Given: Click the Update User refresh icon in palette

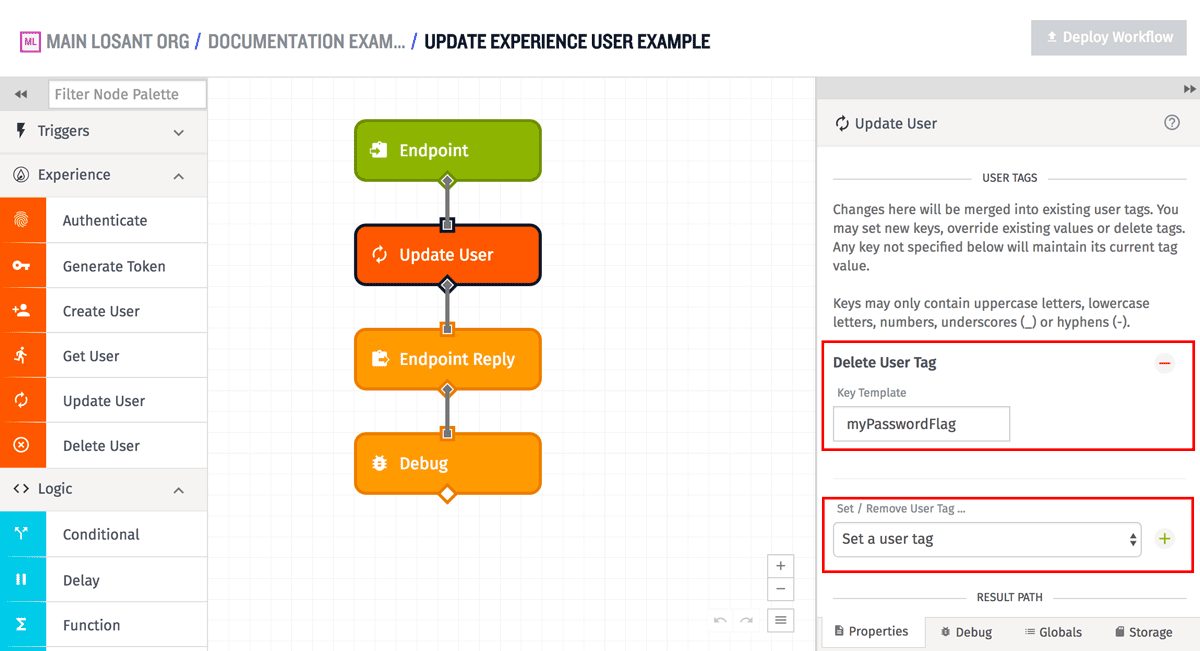Looking at the screenshot, I should pos(22,401).
